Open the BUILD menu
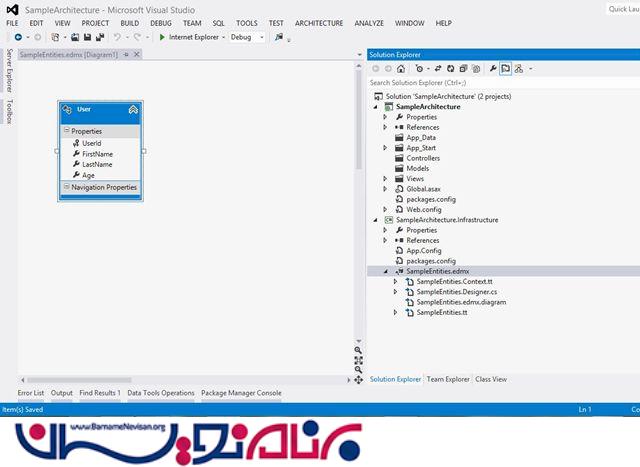640x467 pixels. [x=130, y=23]
